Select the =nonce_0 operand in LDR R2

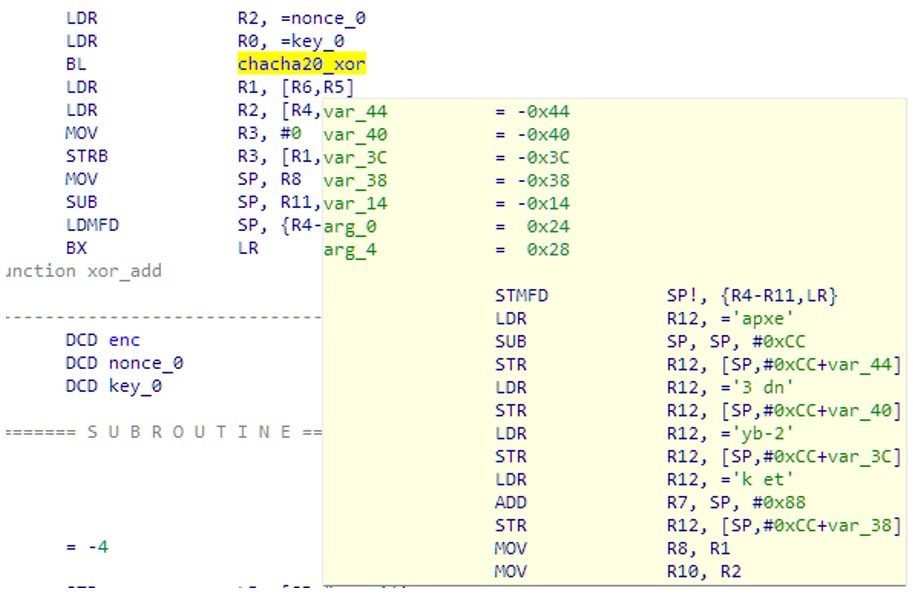point(306,18)
